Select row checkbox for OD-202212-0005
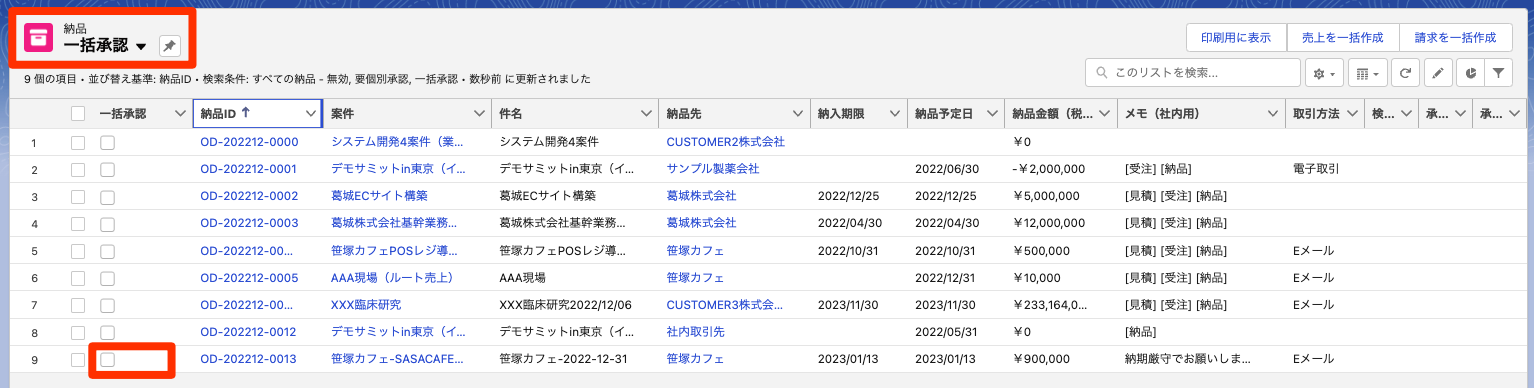 [x=78, y=278]
